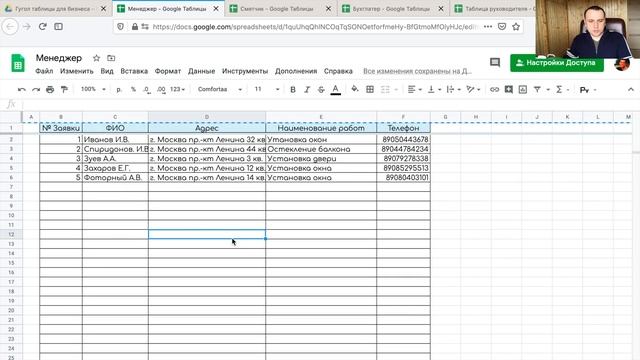Open text wrapping dropdown
The height and width of the screenshot is (360, 640).
(453, 89)
